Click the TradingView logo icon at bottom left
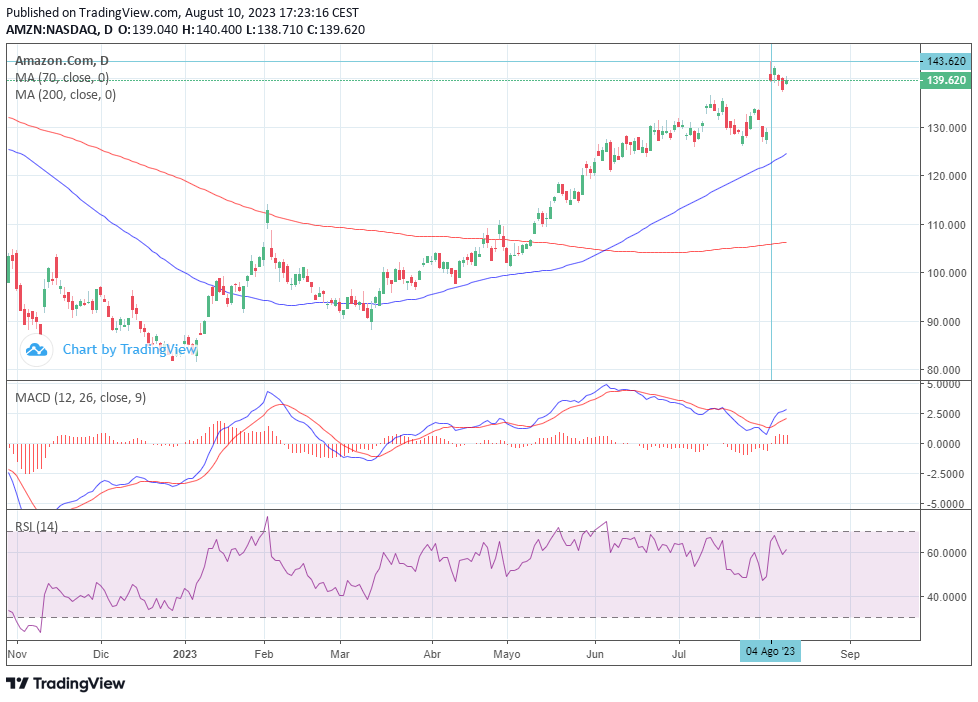The width and height of the screenshot is (978, 702). (x=17, y=683)
